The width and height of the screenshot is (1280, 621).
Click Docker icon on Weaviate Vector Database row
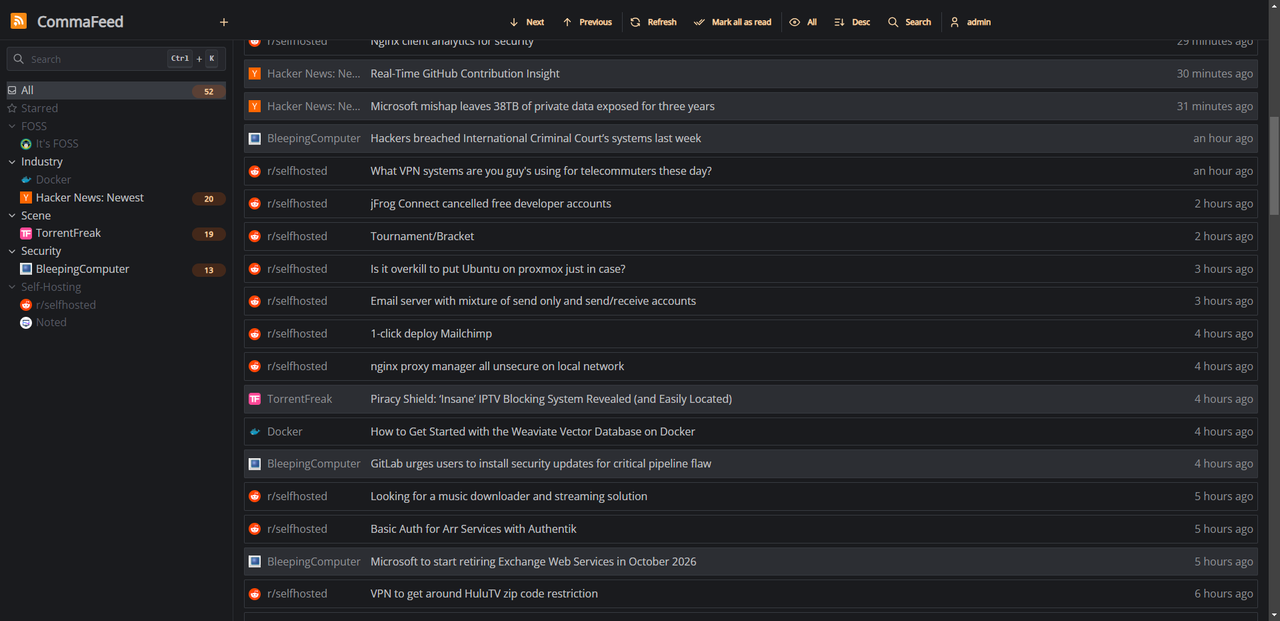pos(255,432)
